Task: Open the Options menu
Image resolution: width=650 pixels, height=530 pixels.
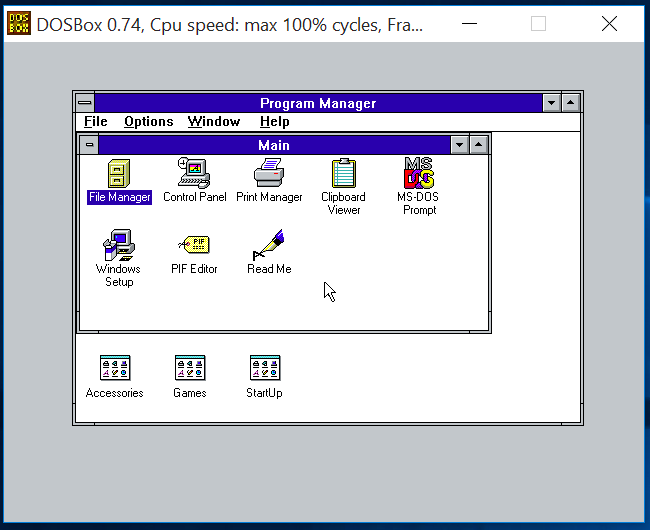Action: click(x=148, y=121)
